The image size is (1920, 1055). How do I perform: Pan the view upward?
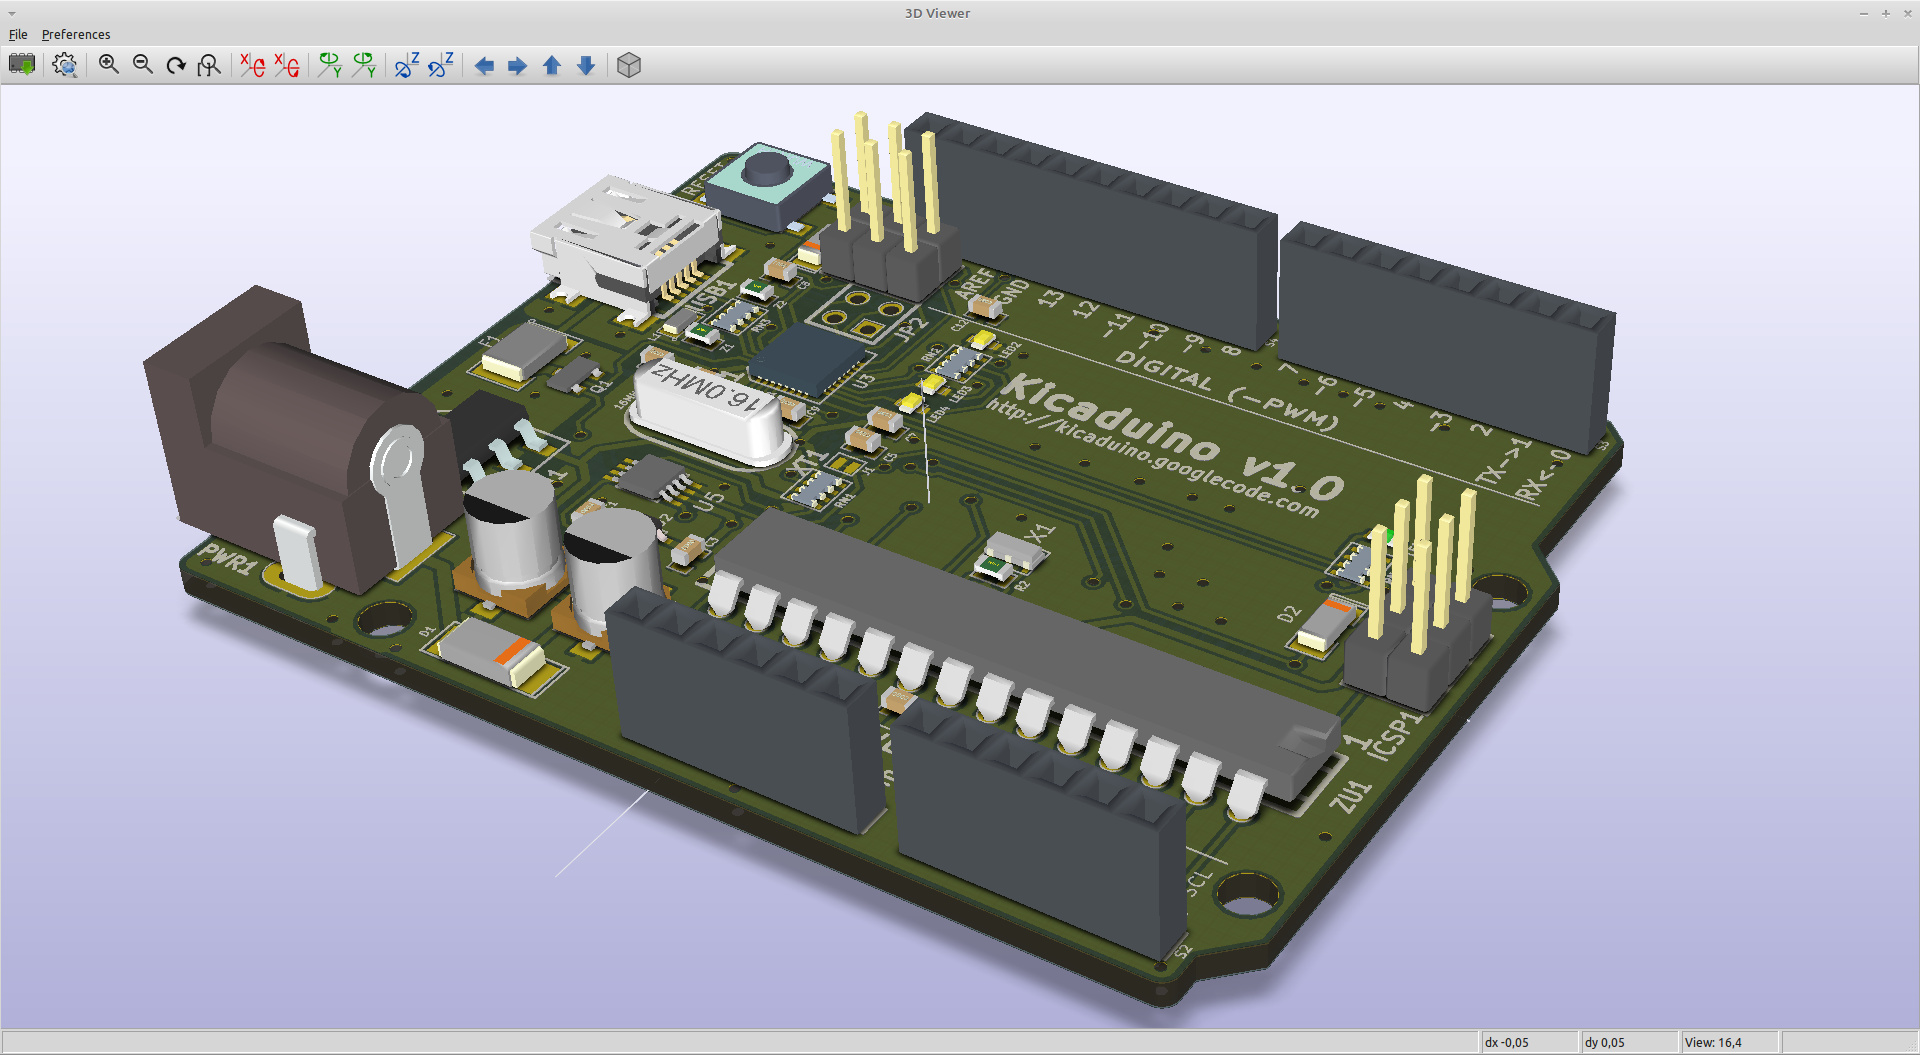click(551, 65)
